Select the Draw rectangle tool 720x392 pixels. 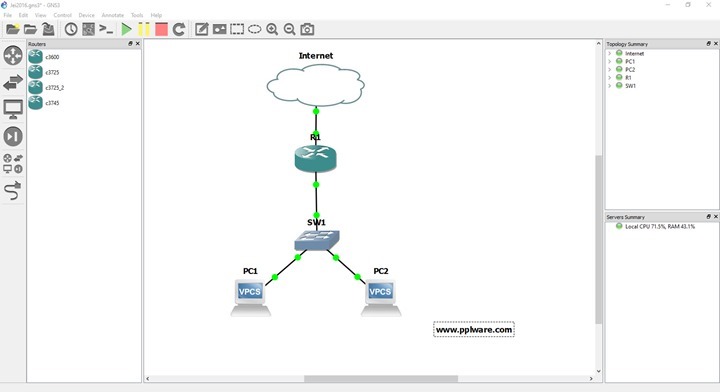click(x=237, y=29)
